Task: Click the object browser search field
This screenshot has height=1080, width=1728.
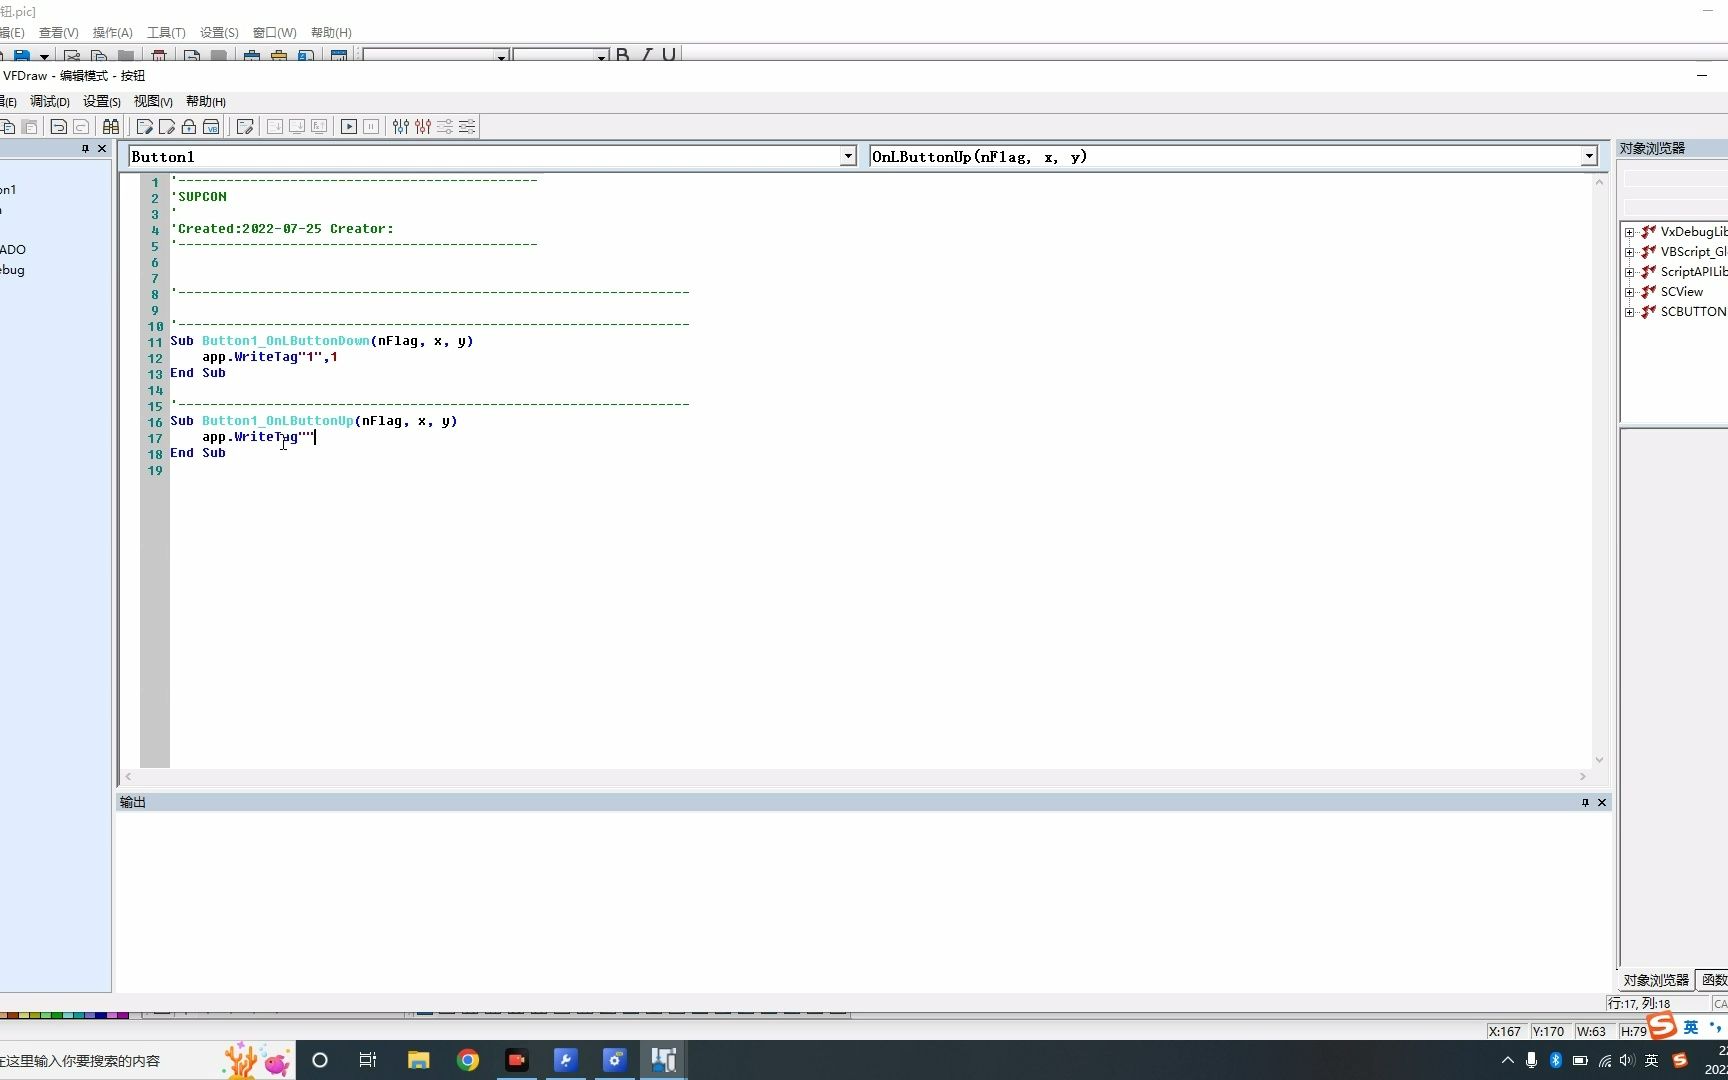Action: pyautogui.click(x=1675, y=179)
